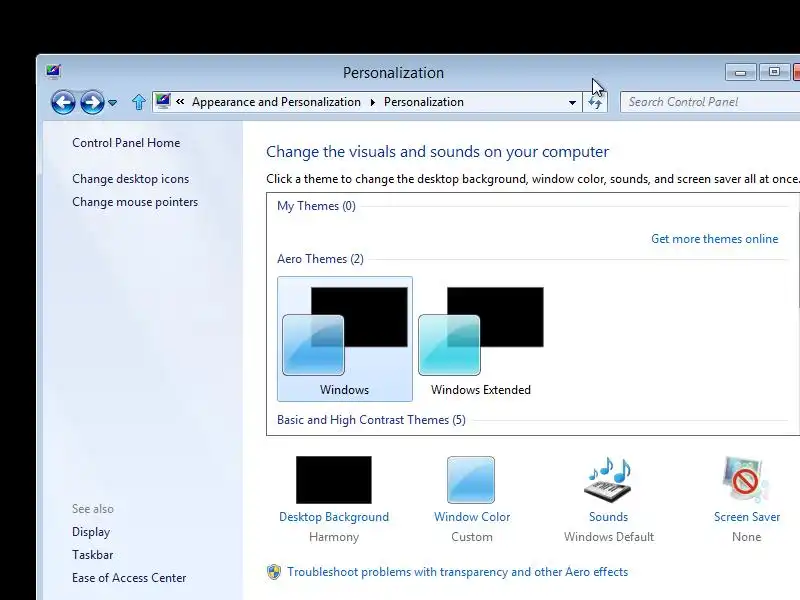Click the My Themes (0) heading
Screen dimensions: 800x600
tap(316, 206)
